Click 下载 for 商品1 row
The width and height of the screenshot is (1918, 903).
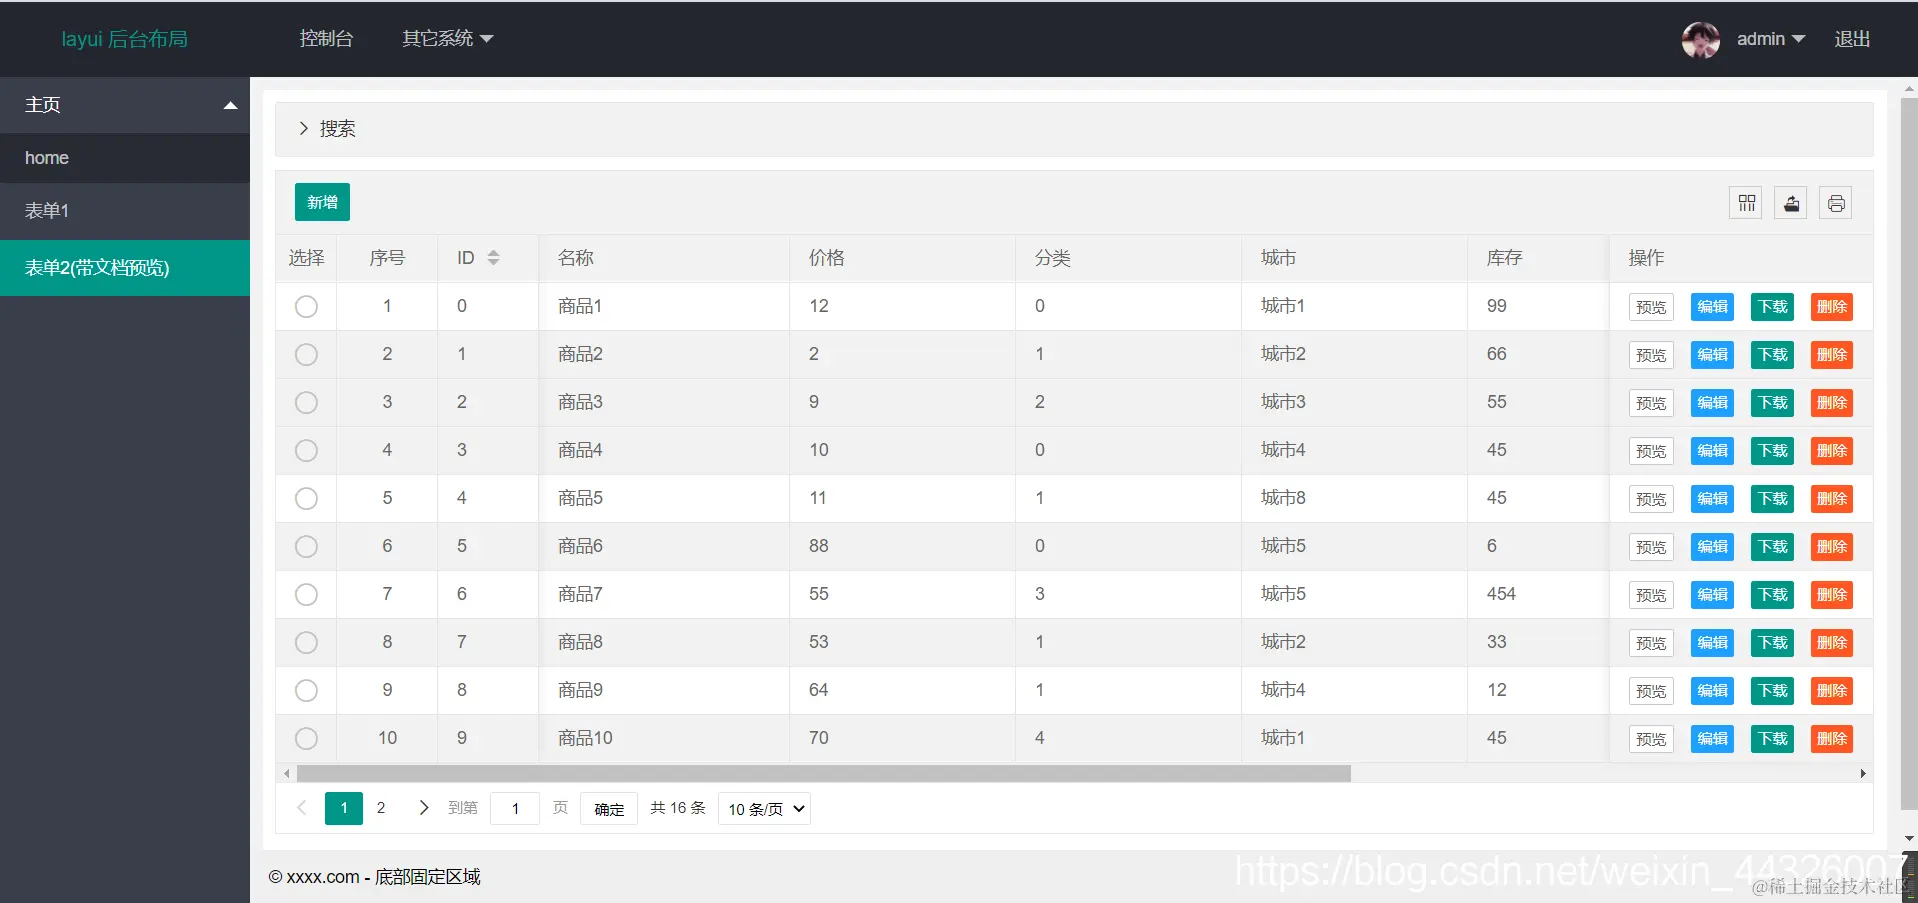(1773, 307)
